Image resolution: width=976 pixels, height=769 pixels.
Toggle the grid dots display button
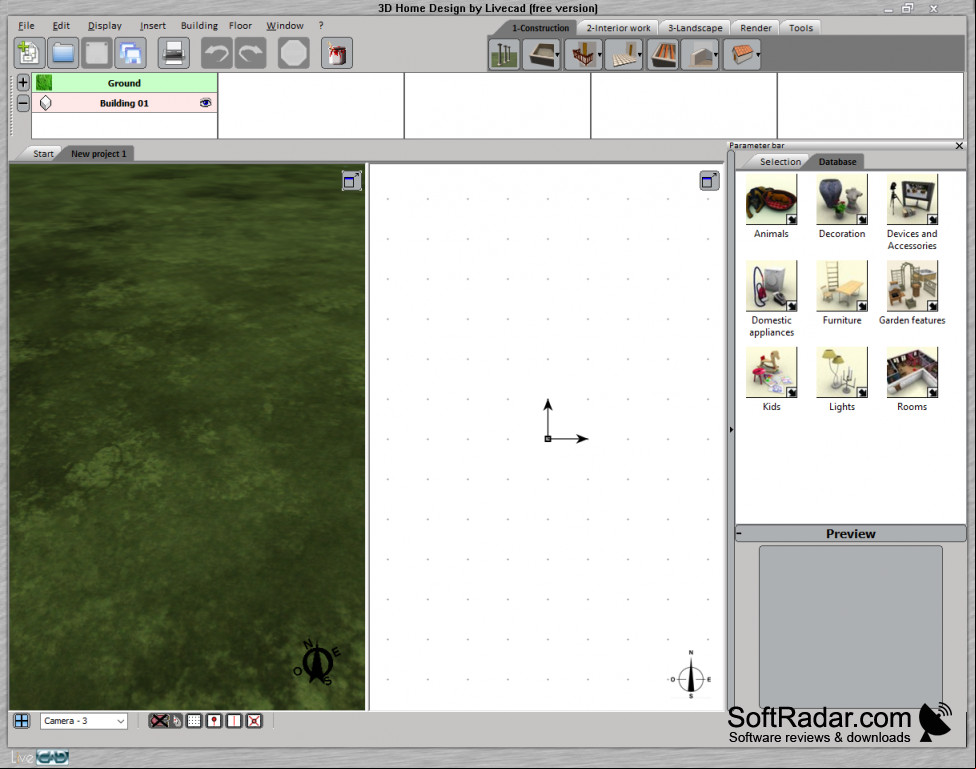tap(194, 721)
